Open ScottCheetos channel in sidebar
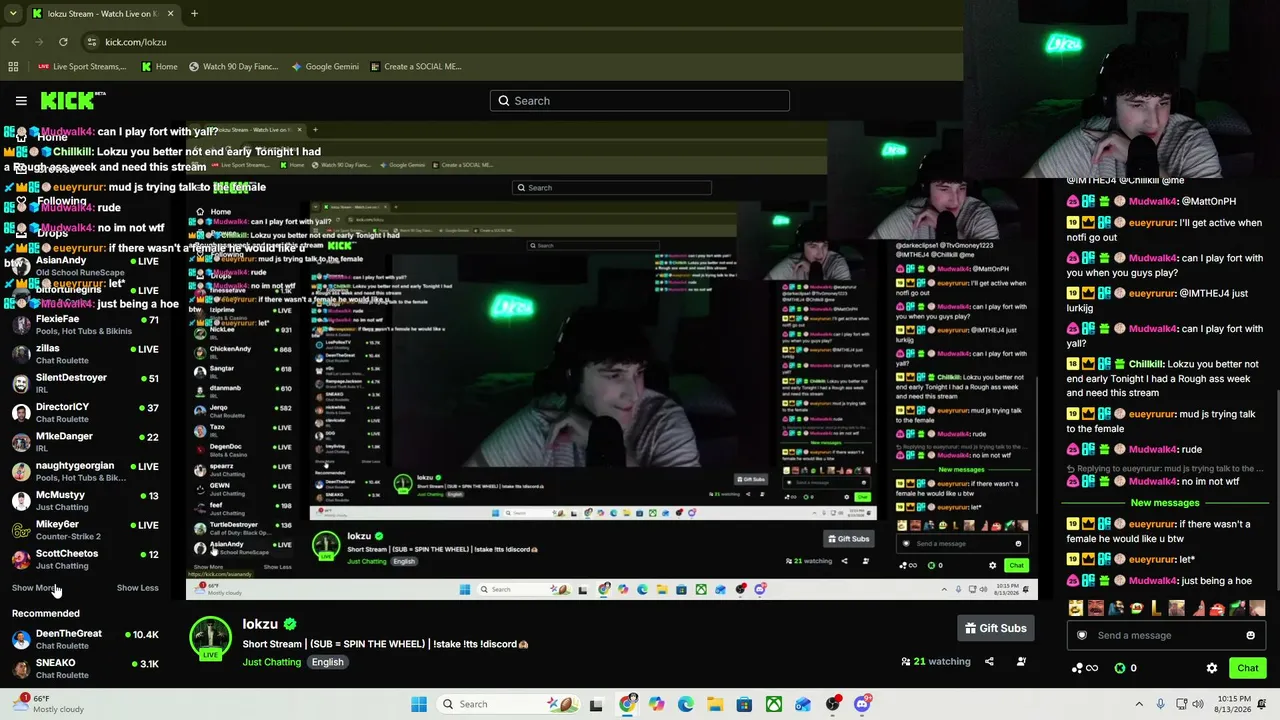 (x=83, y=559)
